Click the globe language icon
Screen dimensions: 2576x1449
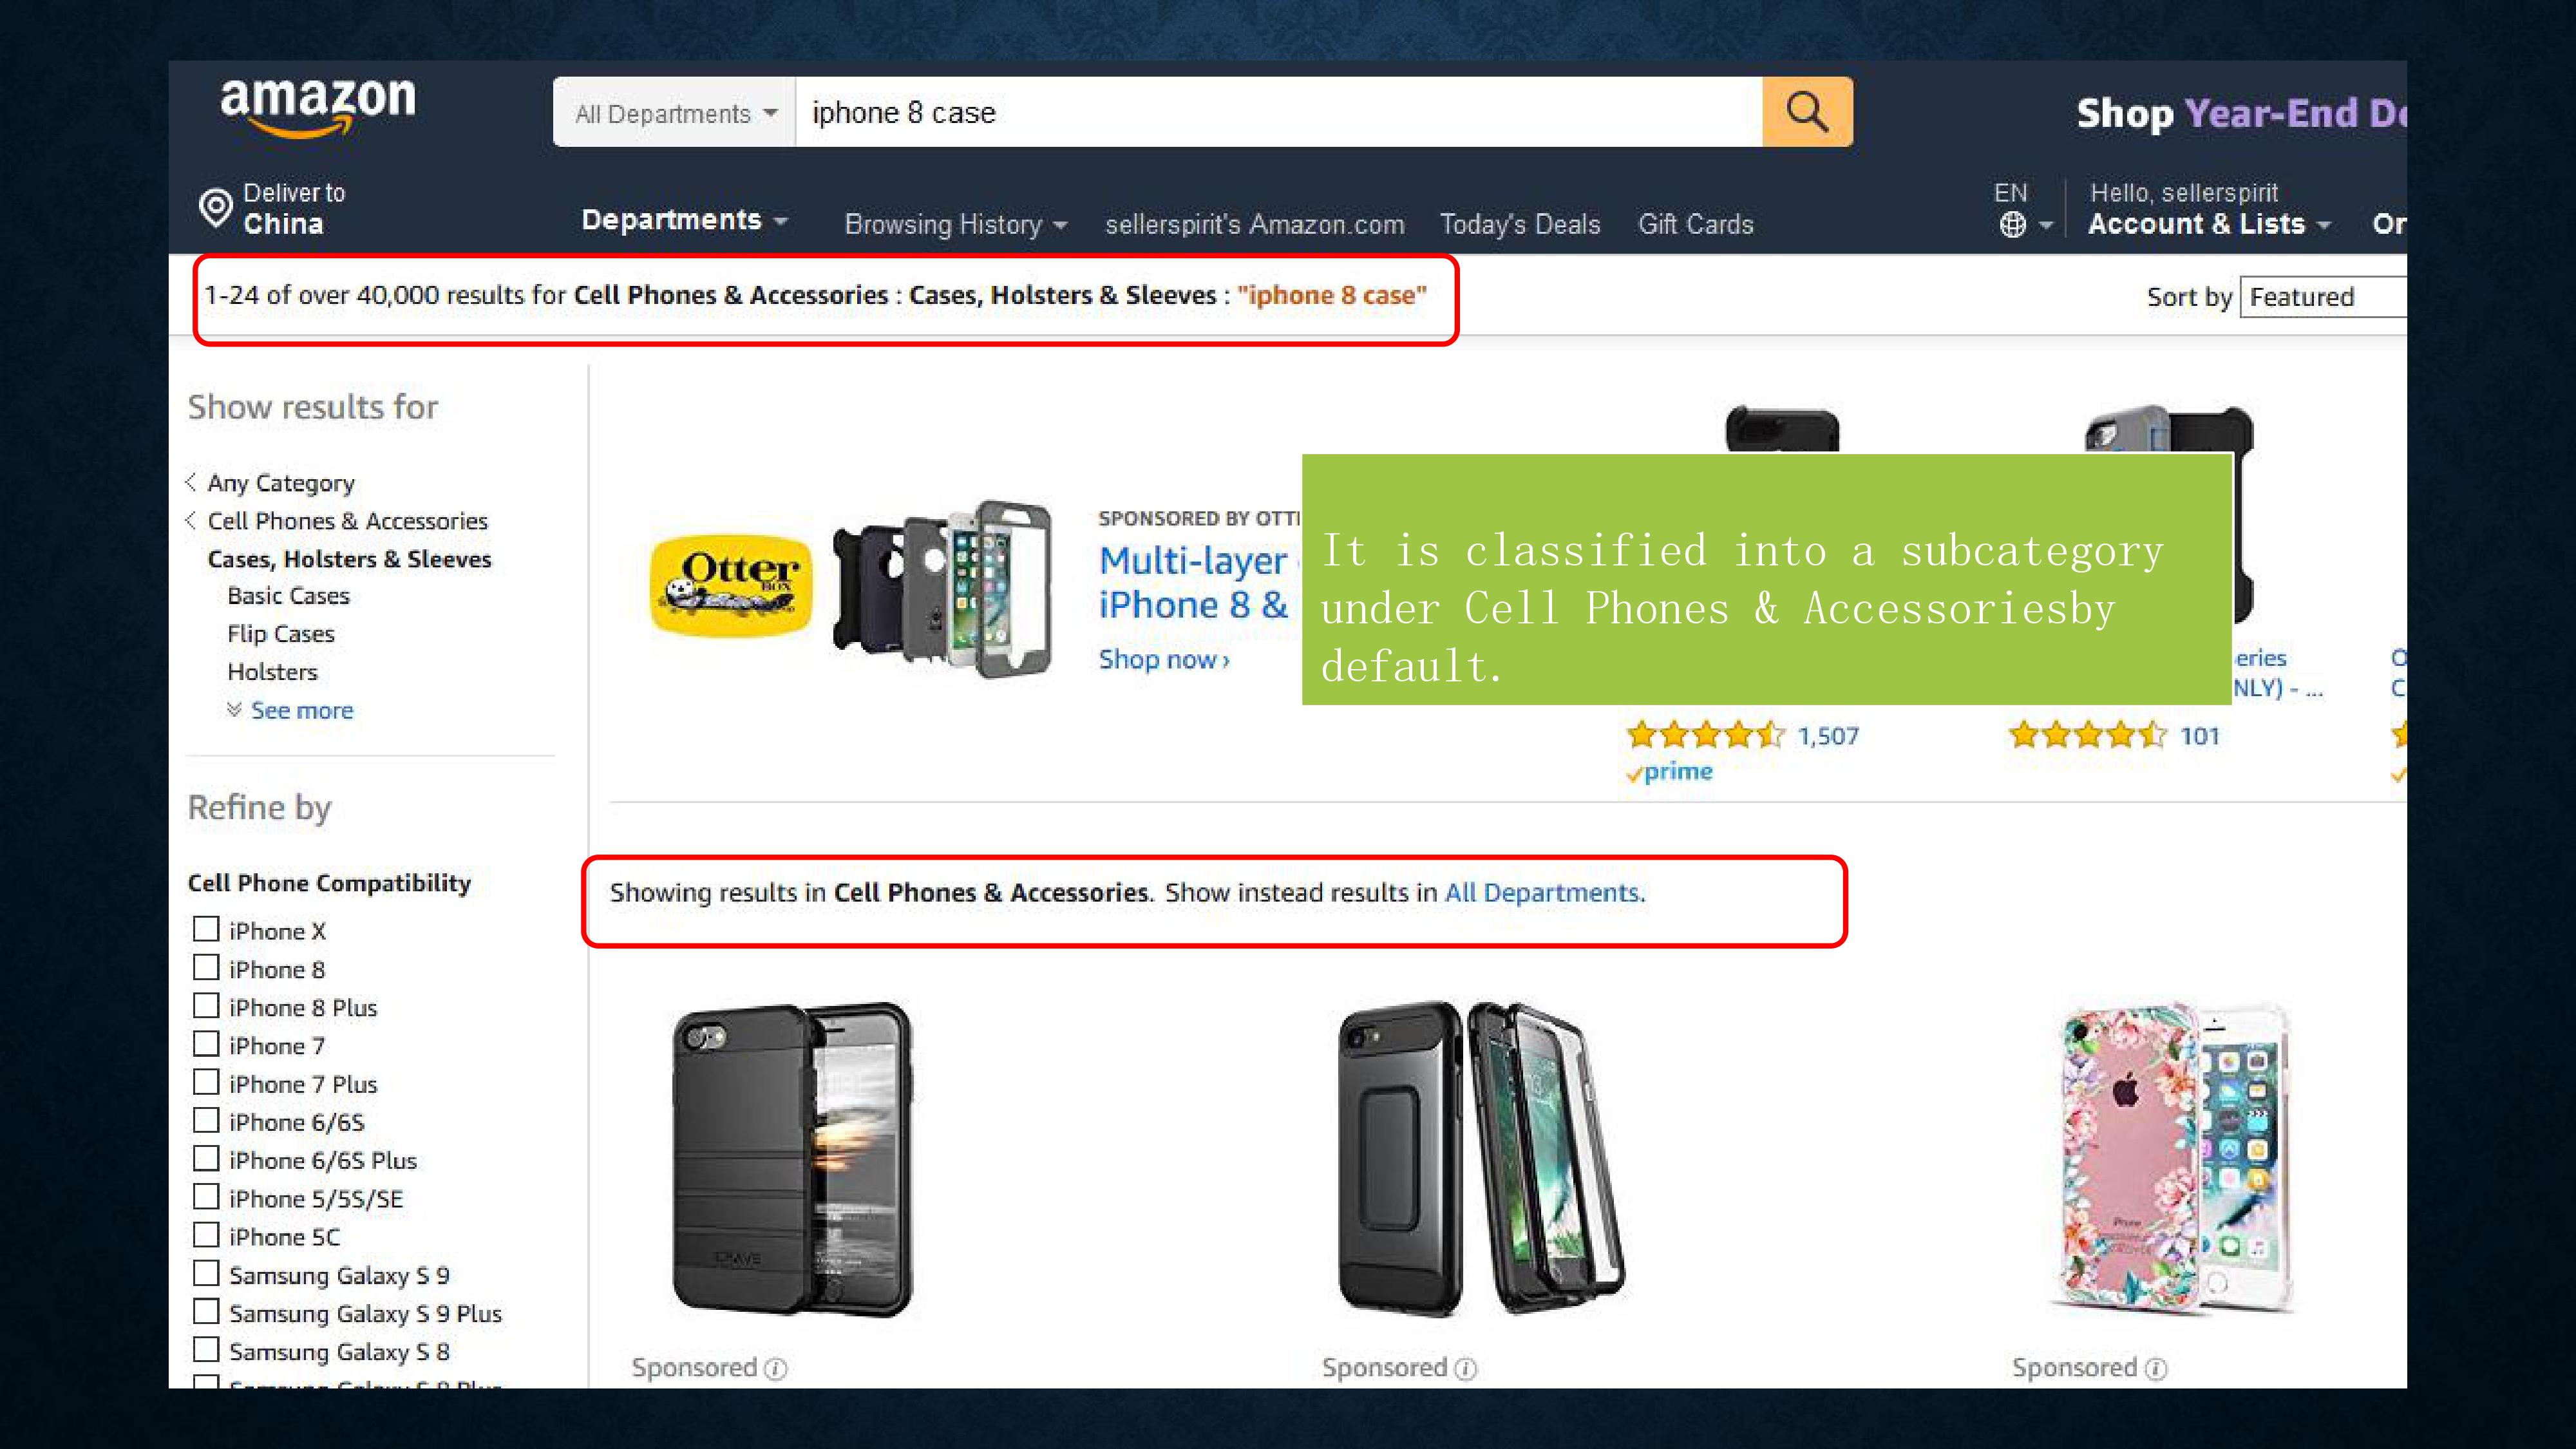(x=2012, y=225)
